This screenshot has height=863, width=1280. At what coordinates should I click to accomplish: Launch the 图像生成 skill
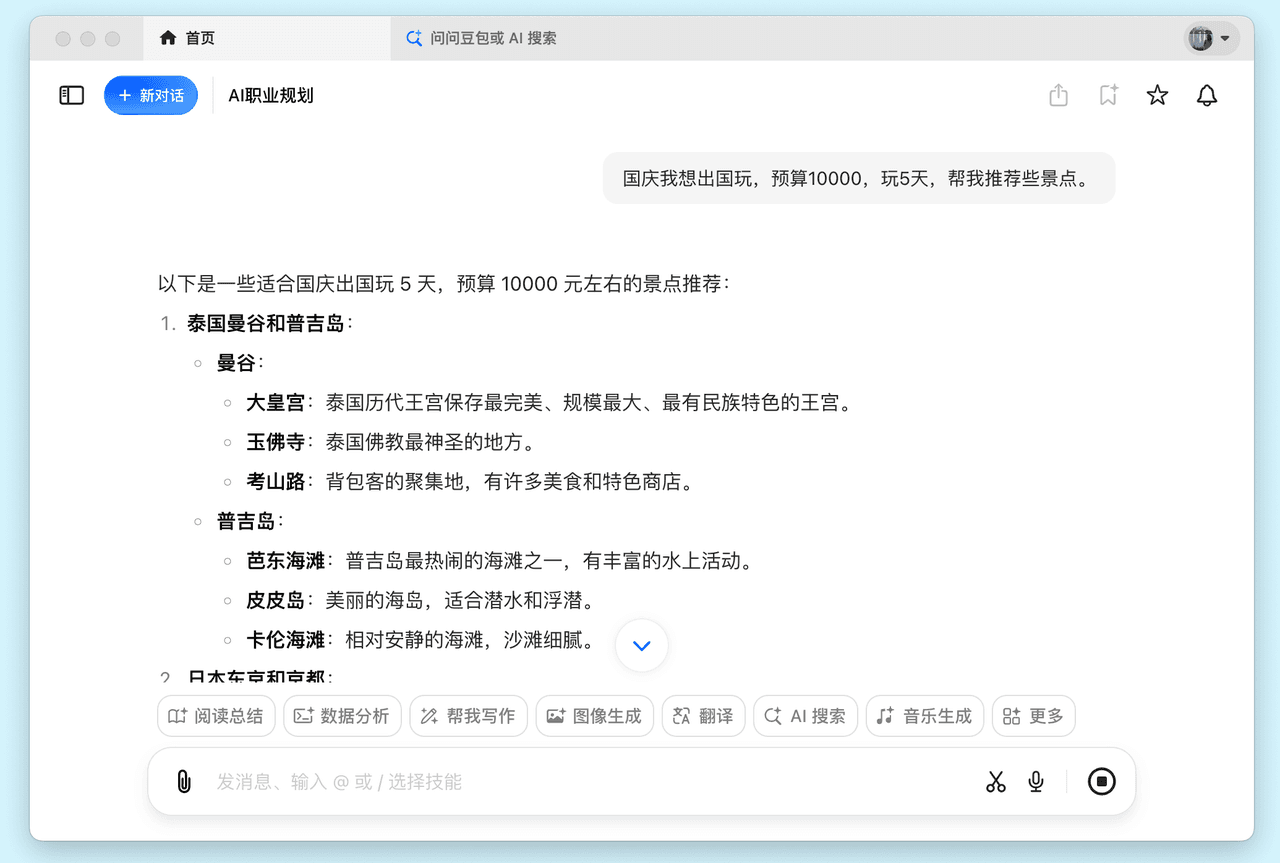click(x=594, y=716)
